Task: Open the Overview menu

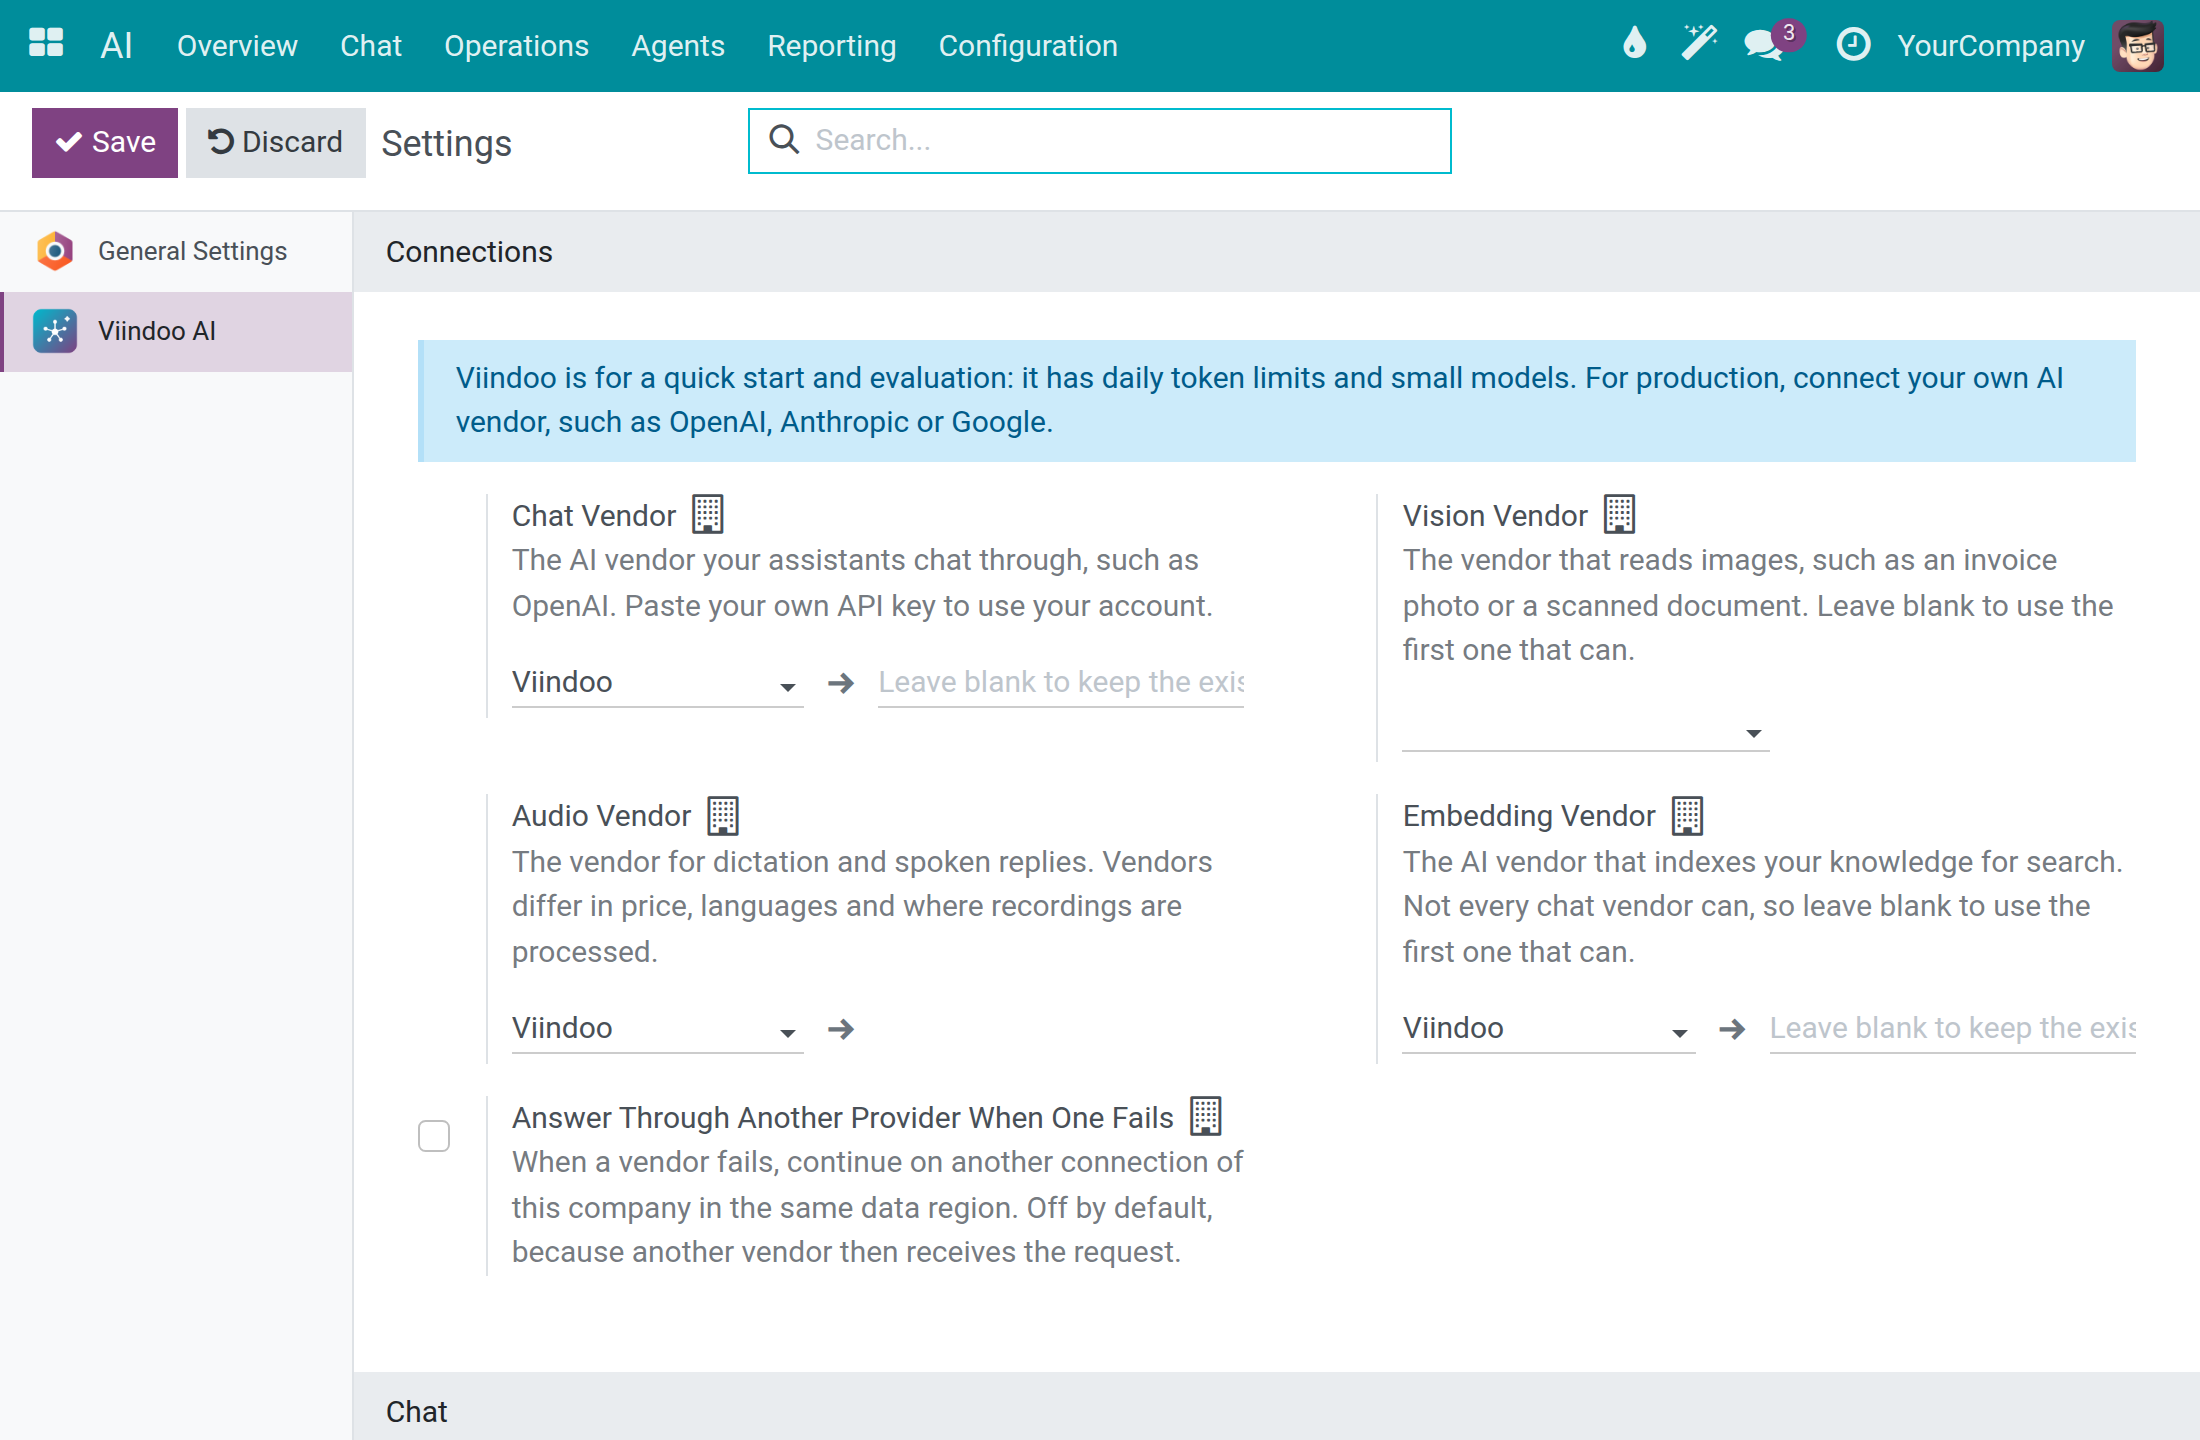Action: click(237, 46)
